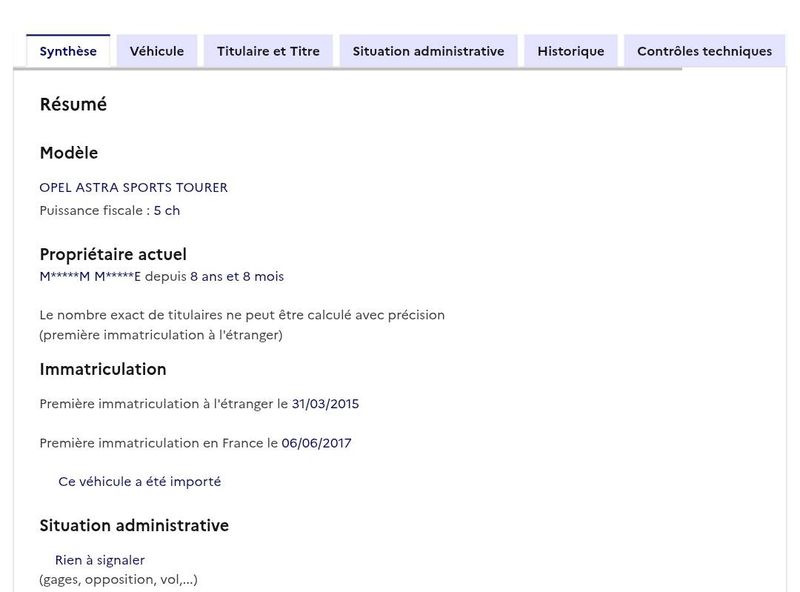Image resolution: width=800 pixels, height=592 pixels.
Task: Open the Contrôles techniques tab
Action: coord(704,51)
